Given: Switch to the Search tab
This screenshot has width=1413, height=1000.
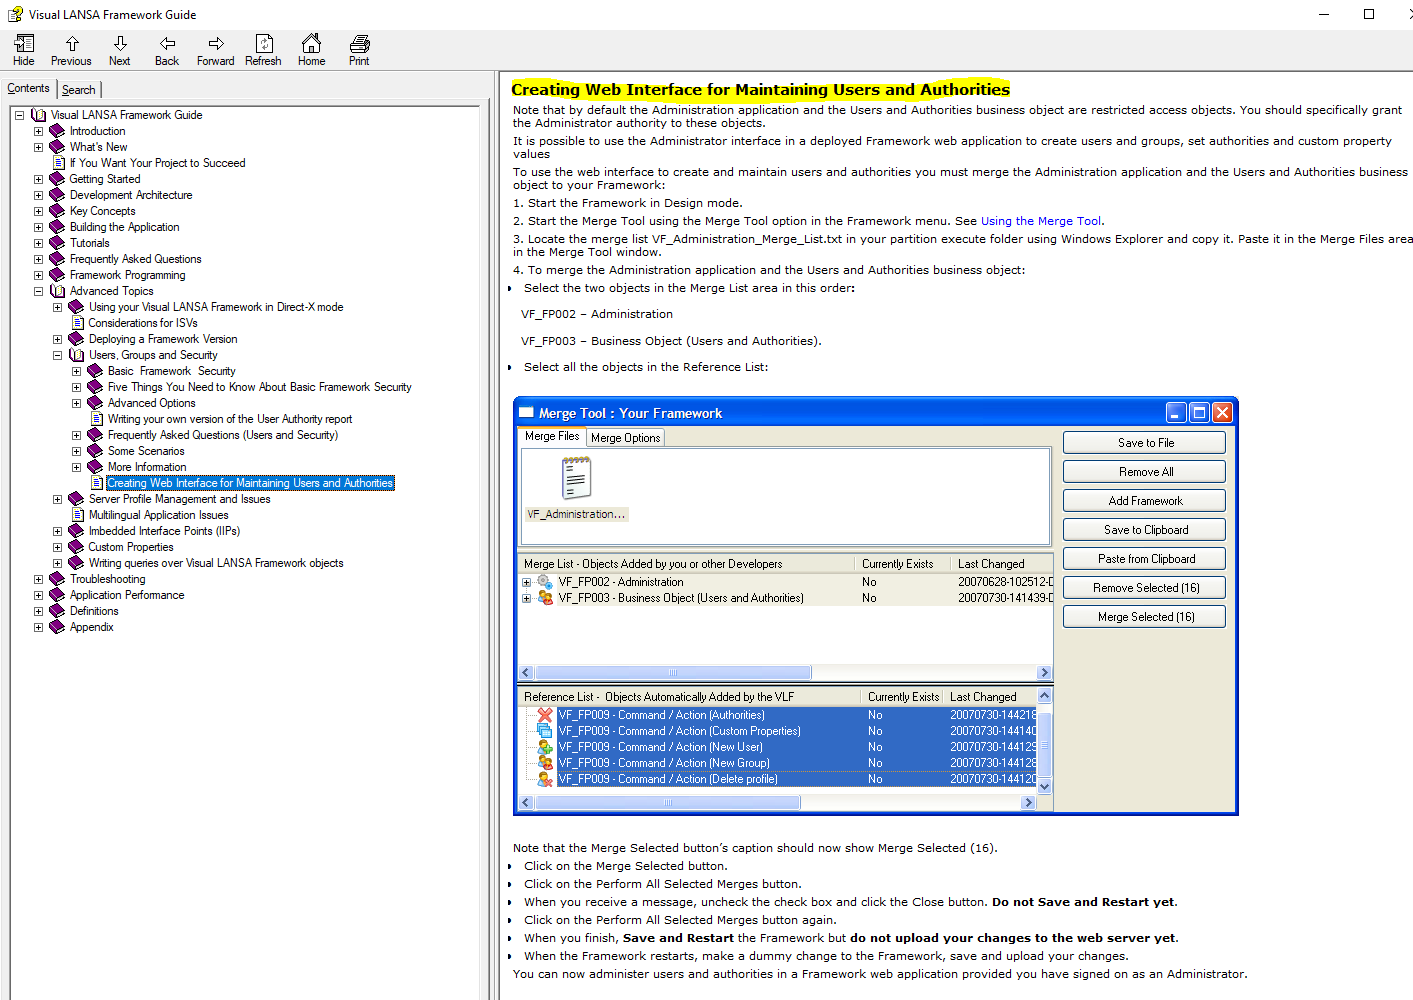Looking at the screenshot, I should 79,90.
